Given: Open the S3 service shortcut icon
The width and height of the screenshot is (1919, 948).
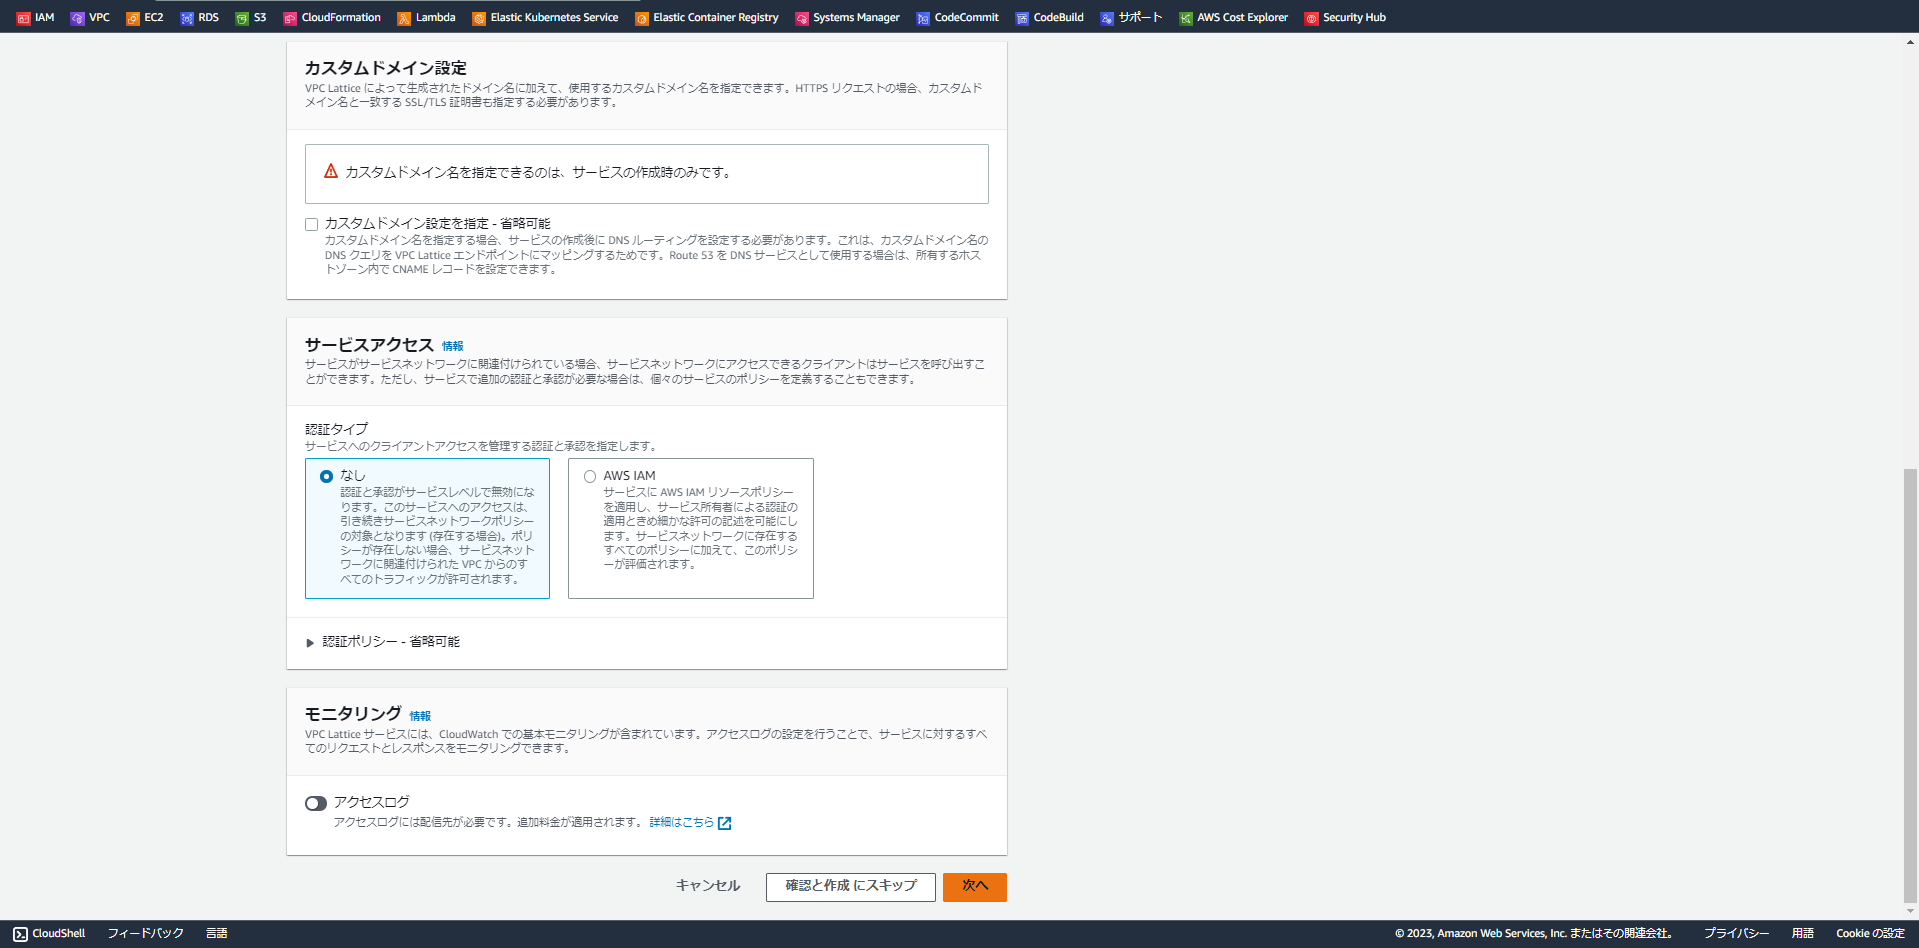Looking at the screenshot, I should click(242, 18).
